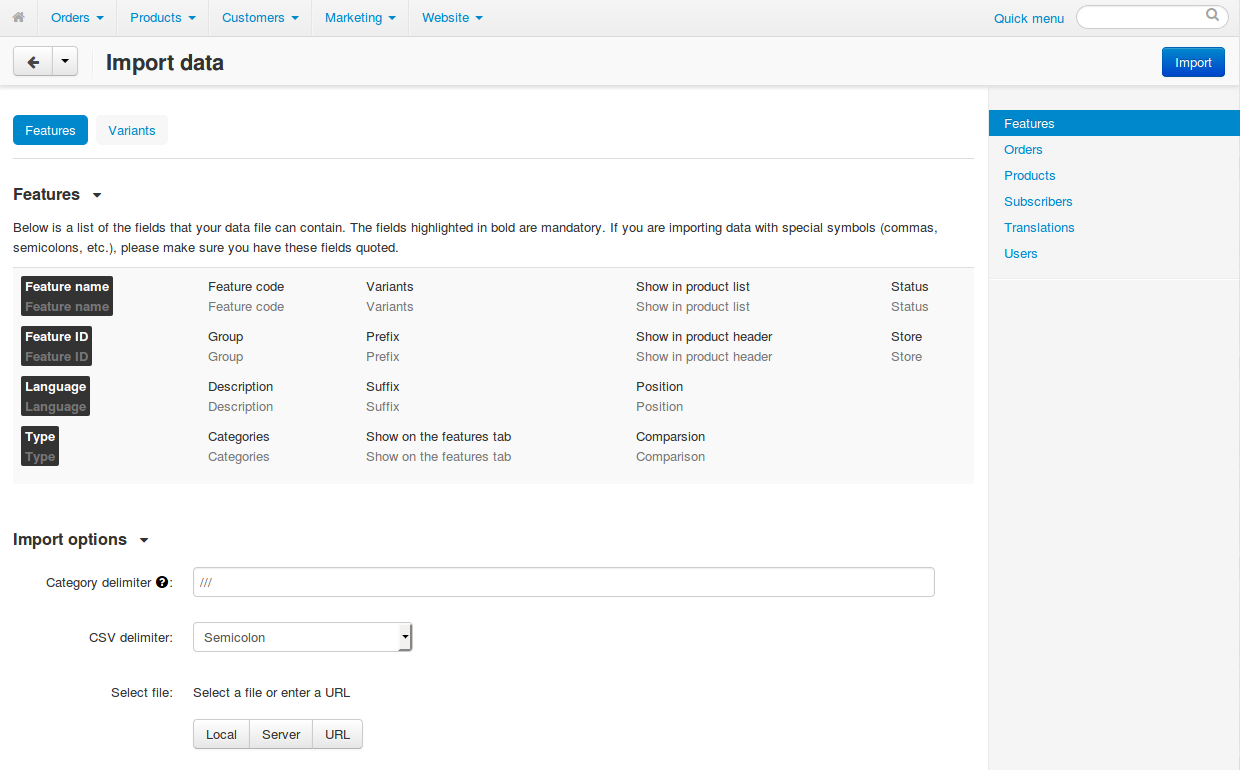Open the Orders top menu
This screenshot has height=770, width=1240.
coord(78,18)
